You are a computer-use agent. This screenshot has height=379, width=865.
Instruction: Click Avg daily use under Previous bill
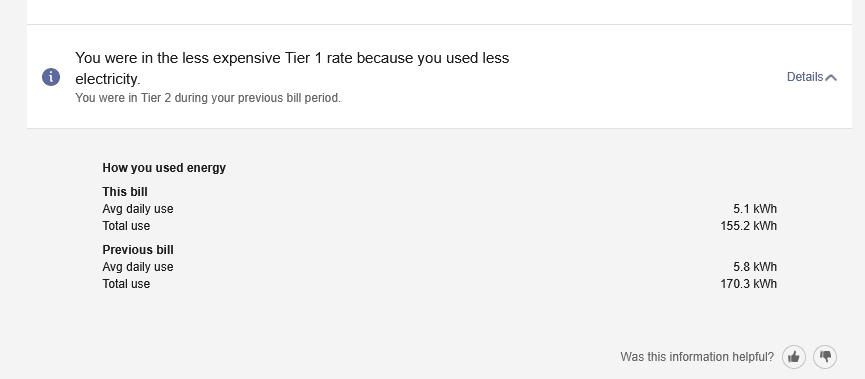(x=137, y=267)
